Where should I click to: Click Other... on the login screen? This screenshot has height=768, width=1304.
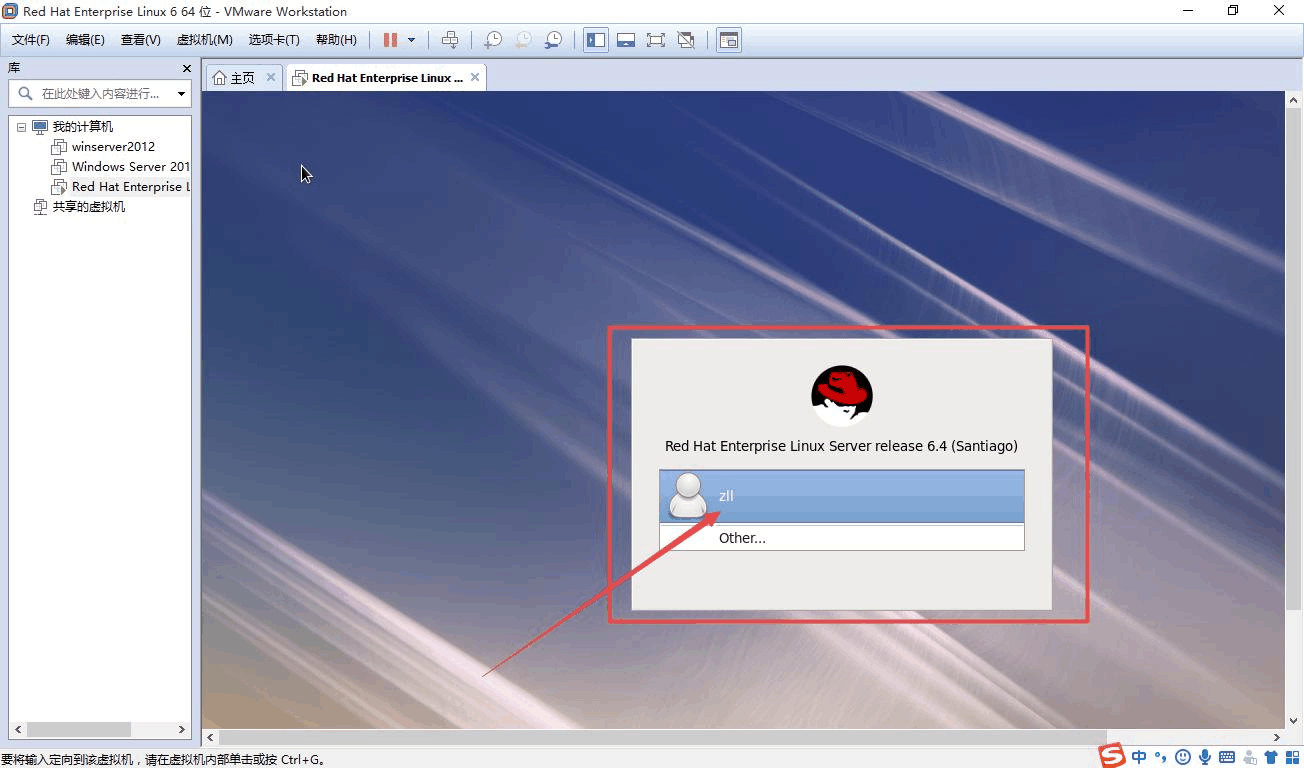(x=742, y=538)
